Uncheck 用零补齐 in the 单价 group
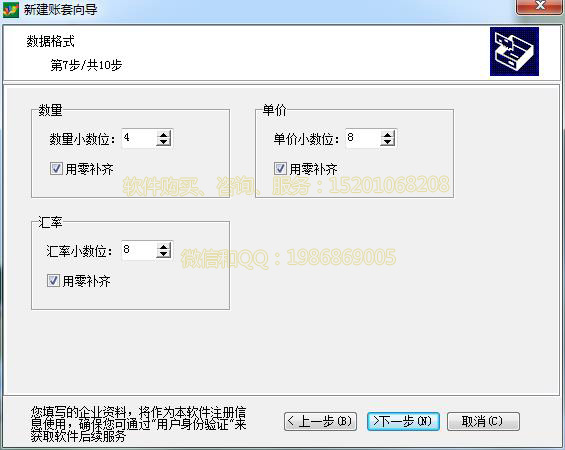Image resolution: width=565 pixels, height=450 pixels. click(x=280, y=168)
